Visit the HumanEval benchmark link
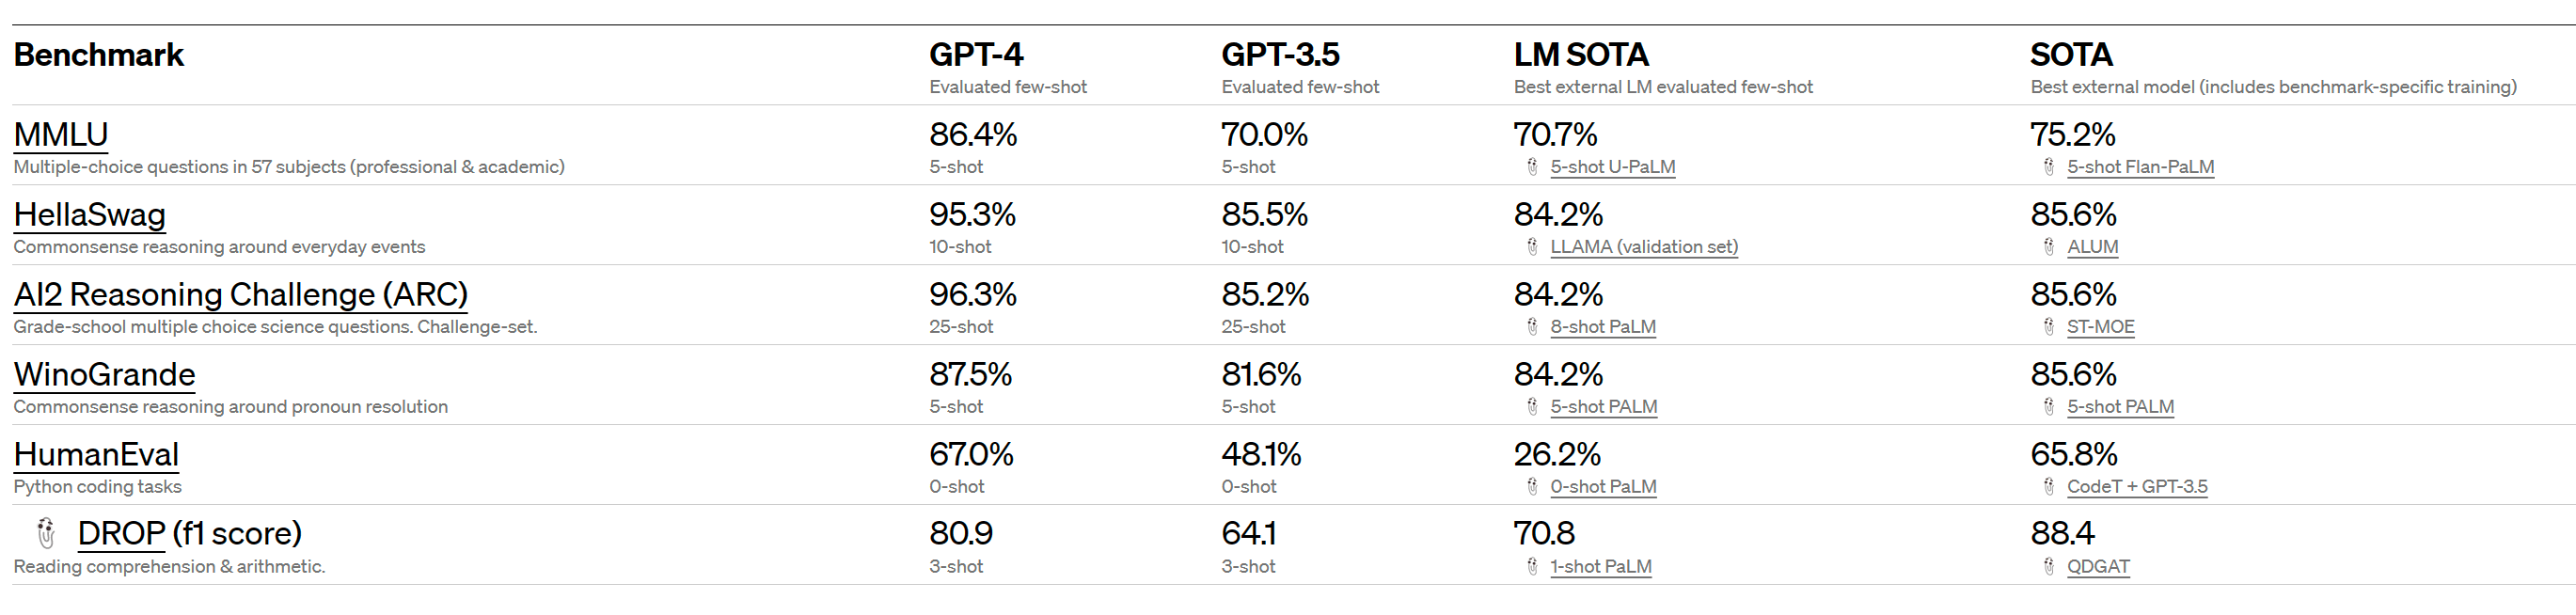Screen dimensions: 2576x615 point(96,454)
